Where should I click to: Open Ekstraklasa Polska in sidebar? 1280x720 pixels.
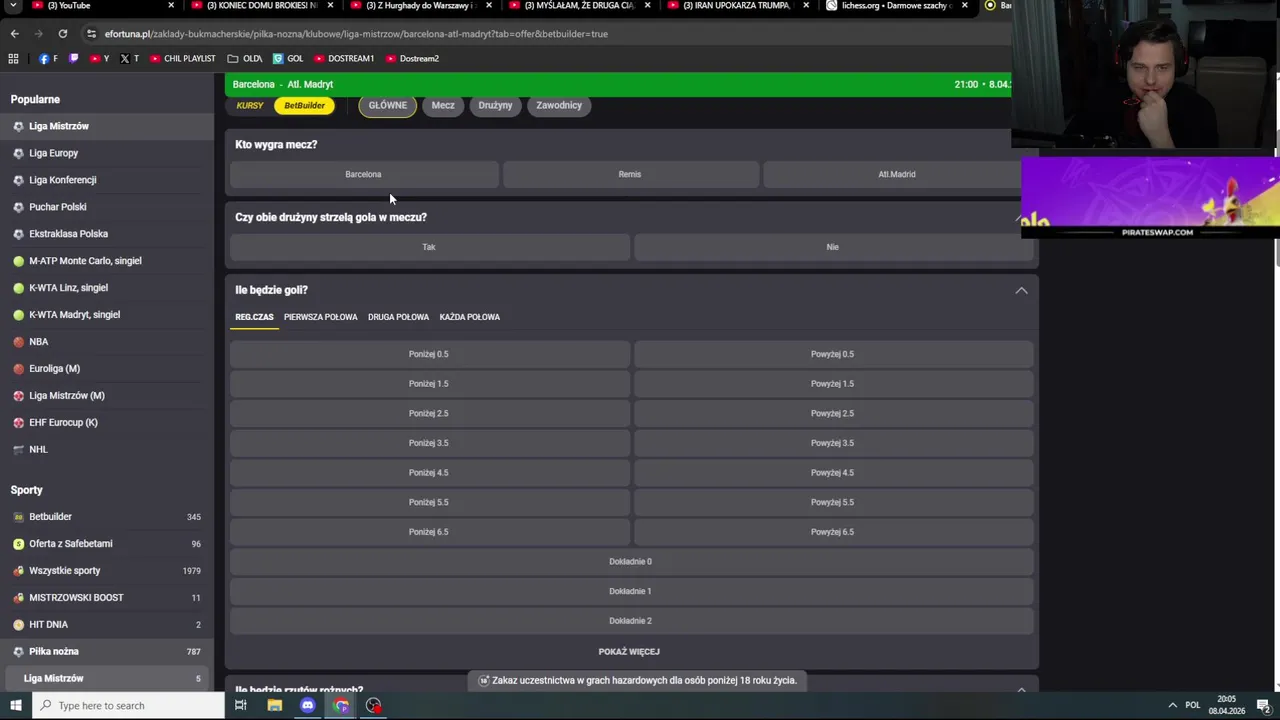[106, 234]
